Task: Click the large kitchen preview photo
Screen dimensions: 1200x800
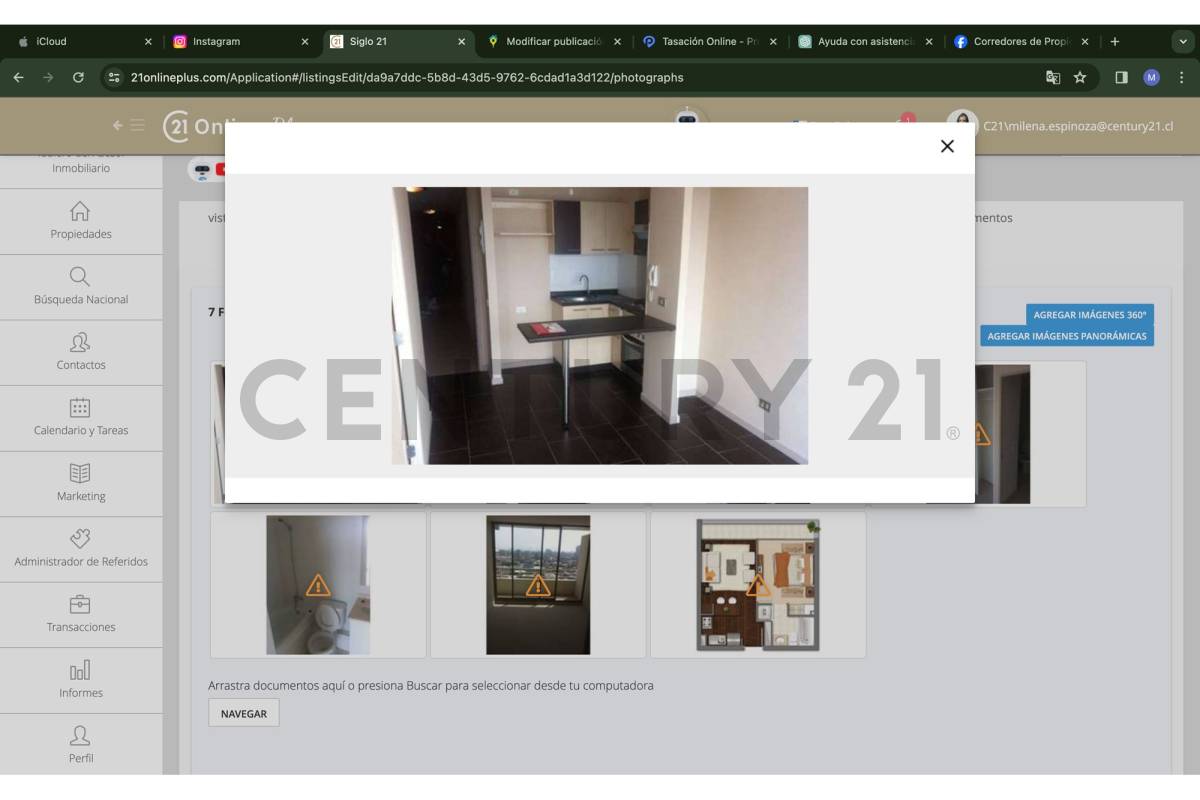Action: tap(600, 325)
